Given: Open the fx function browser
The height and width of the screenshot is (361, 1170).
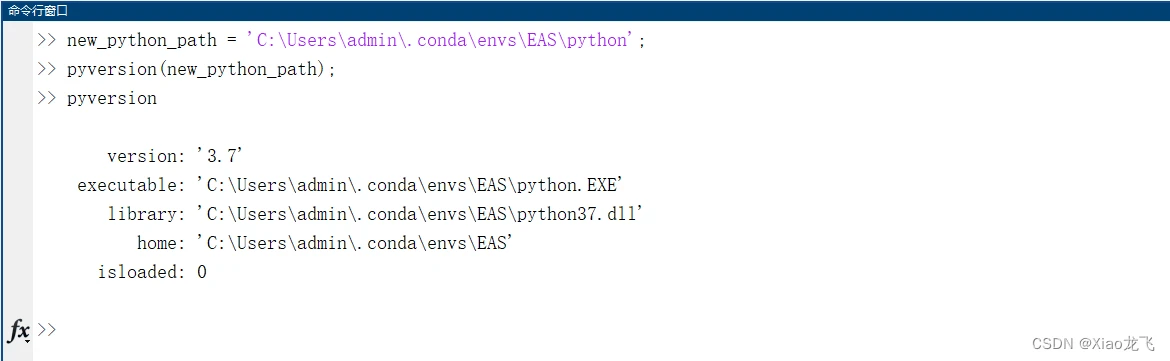Looking at the screenshot, I should [18, 329].
